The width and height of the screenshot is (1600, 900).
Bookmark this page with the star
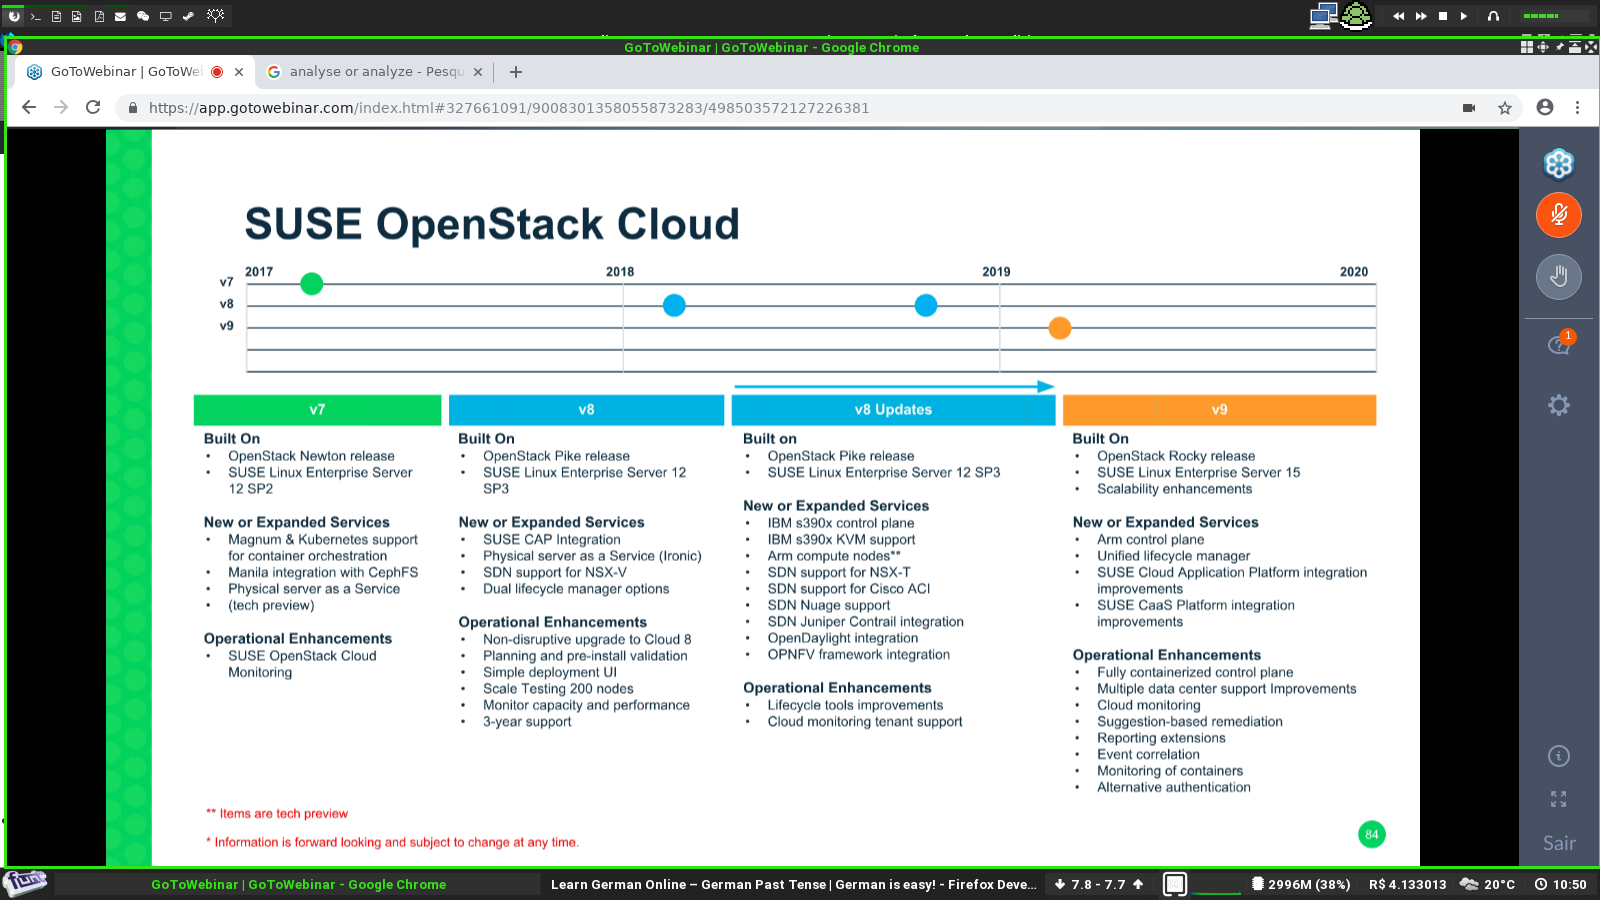tap(1505, 108)
